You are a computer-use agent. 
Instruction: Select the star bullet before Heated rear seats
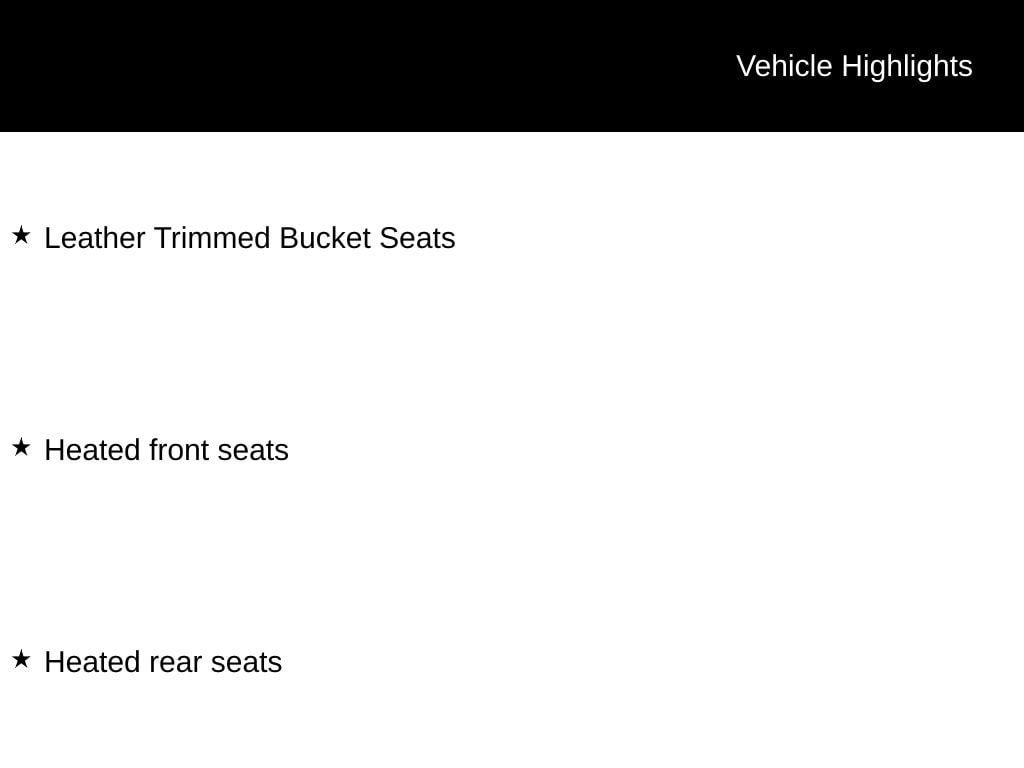click(x=21, y=660)
